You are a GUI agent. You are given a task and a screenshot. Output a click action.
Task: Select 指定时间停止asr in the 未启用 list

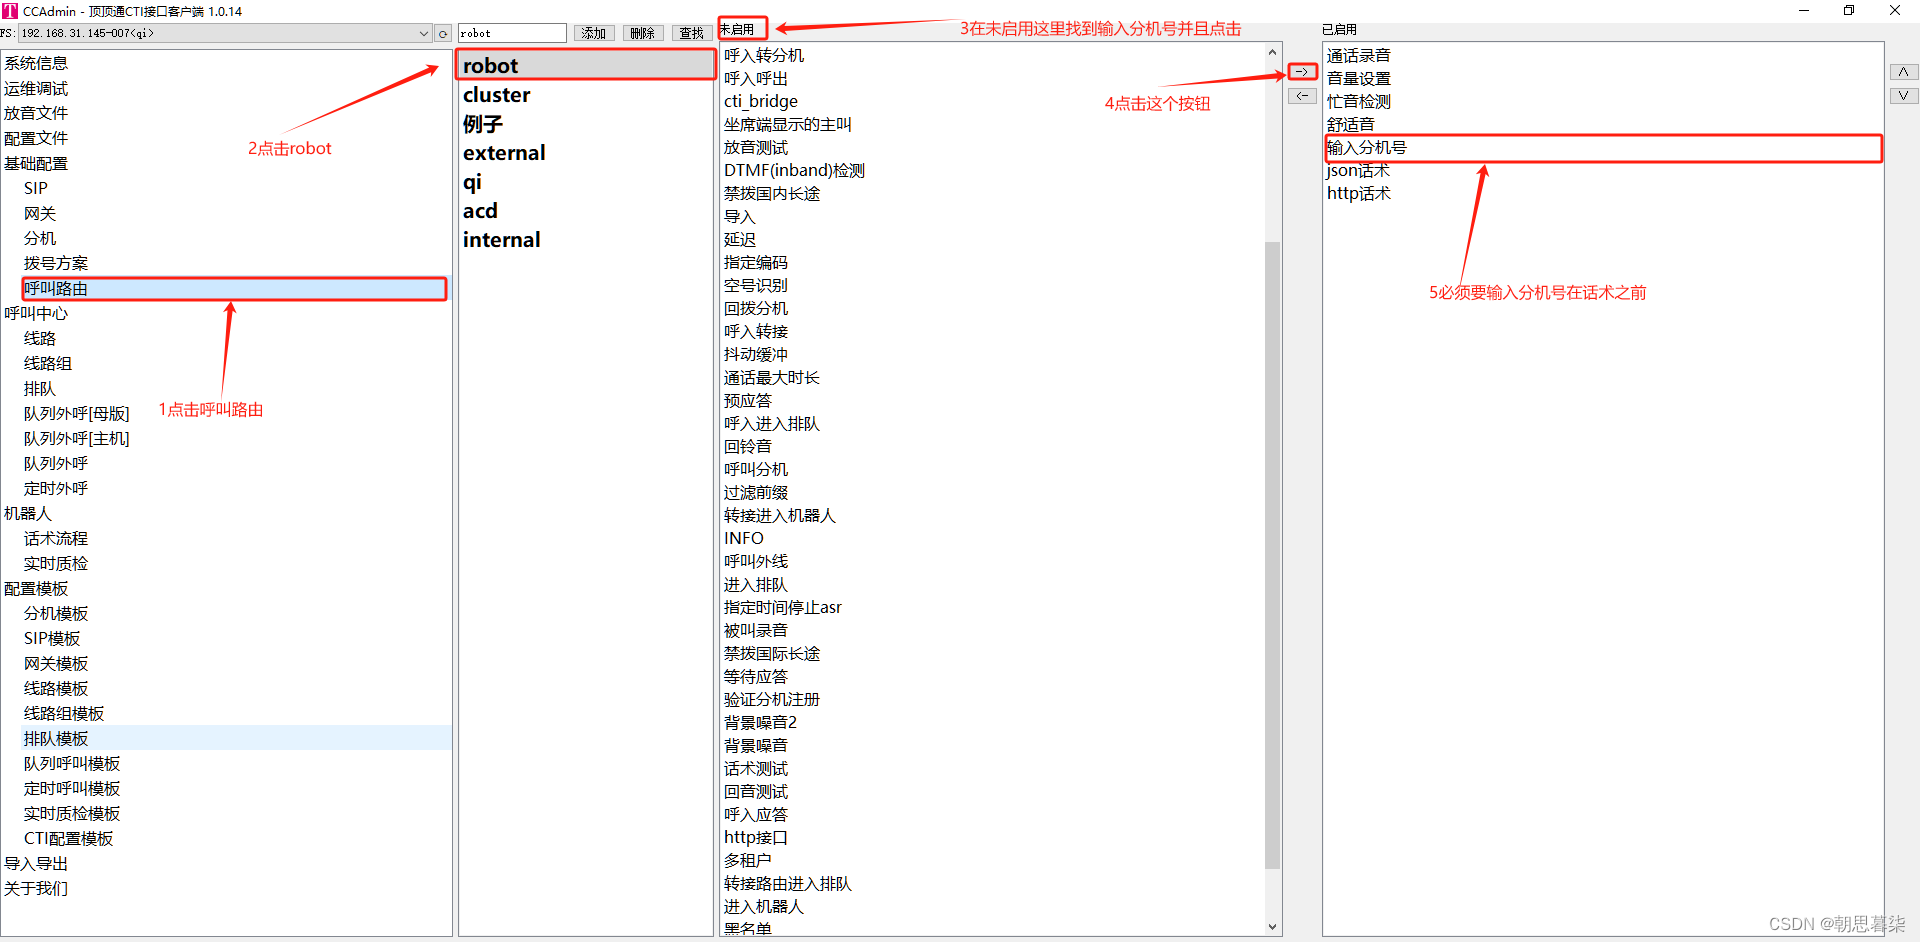coord(783,608)
